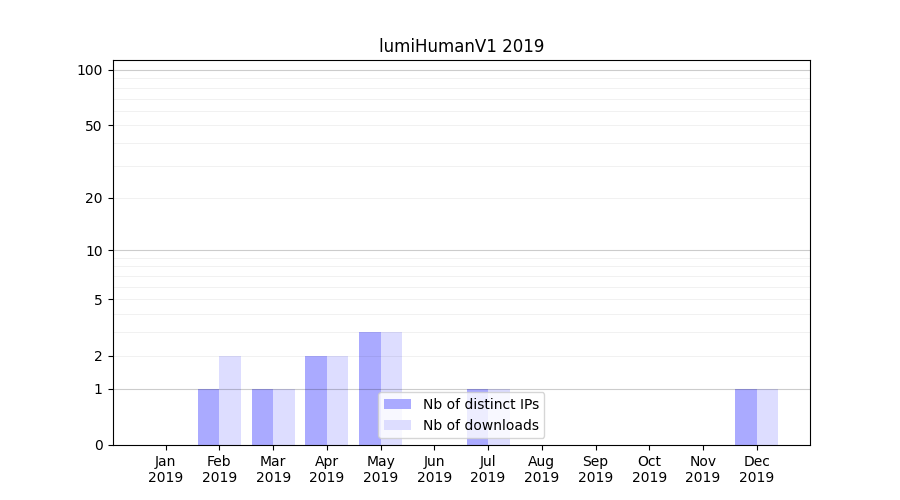Select the Apr 2019 downloads bar
This screenshot has width=900, height=500.
[338, 401]
